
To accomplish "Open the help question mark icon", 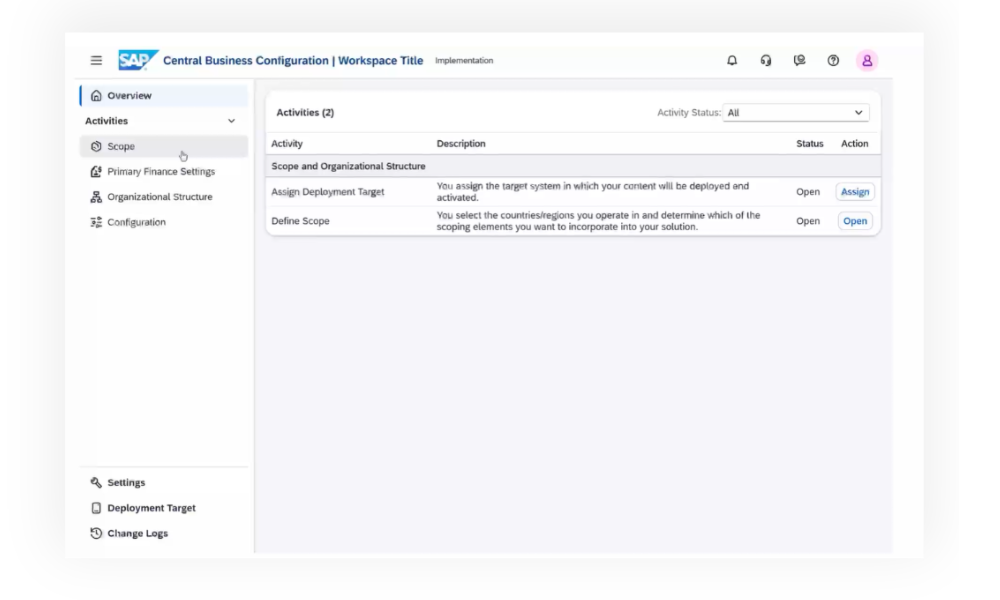I will [833, 60].
